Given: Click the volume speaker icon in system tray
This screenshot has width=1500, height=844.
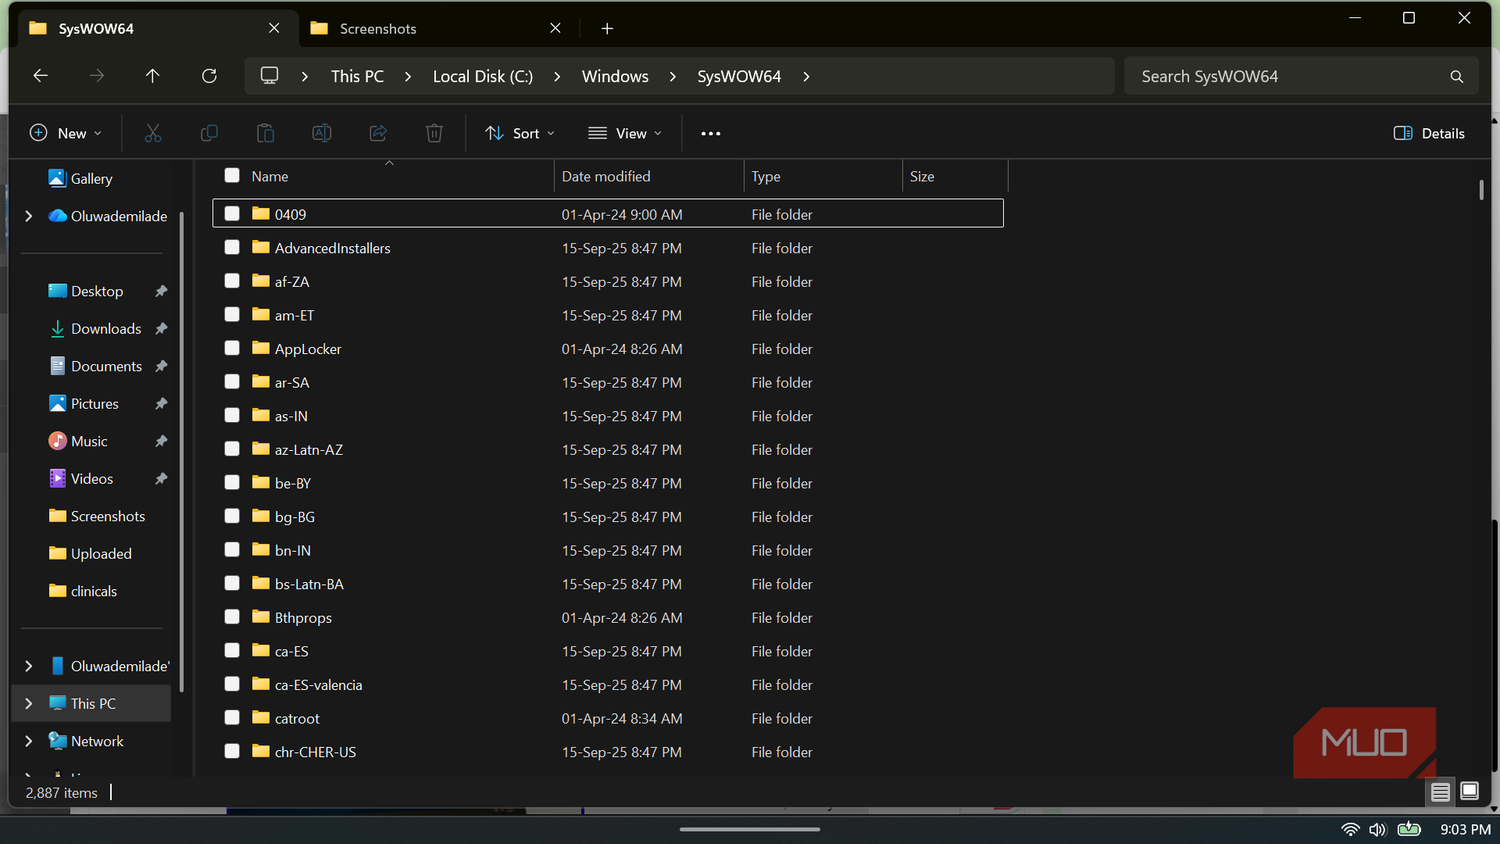Looking at the screenshot, I should tap(1378, 829).
